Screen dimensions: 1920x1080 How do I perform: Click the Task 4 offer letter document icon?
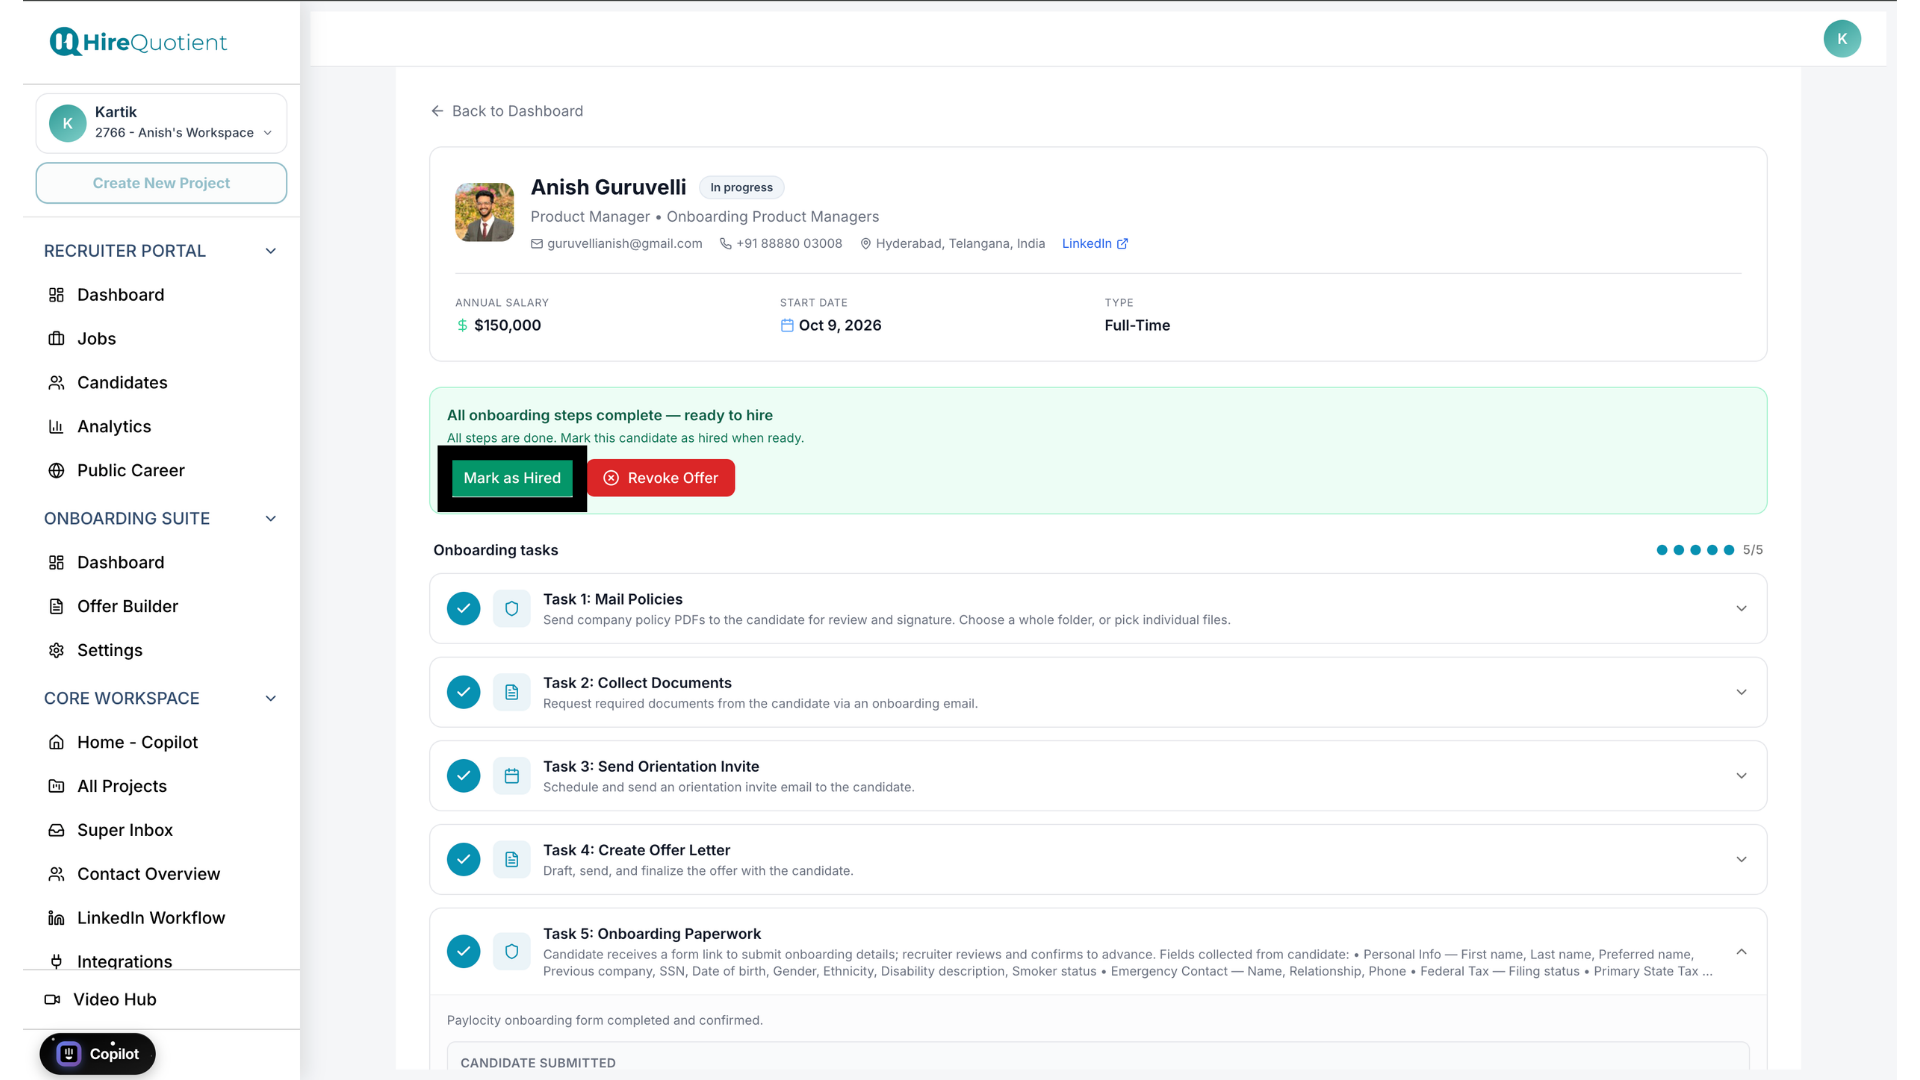[511, 860]
